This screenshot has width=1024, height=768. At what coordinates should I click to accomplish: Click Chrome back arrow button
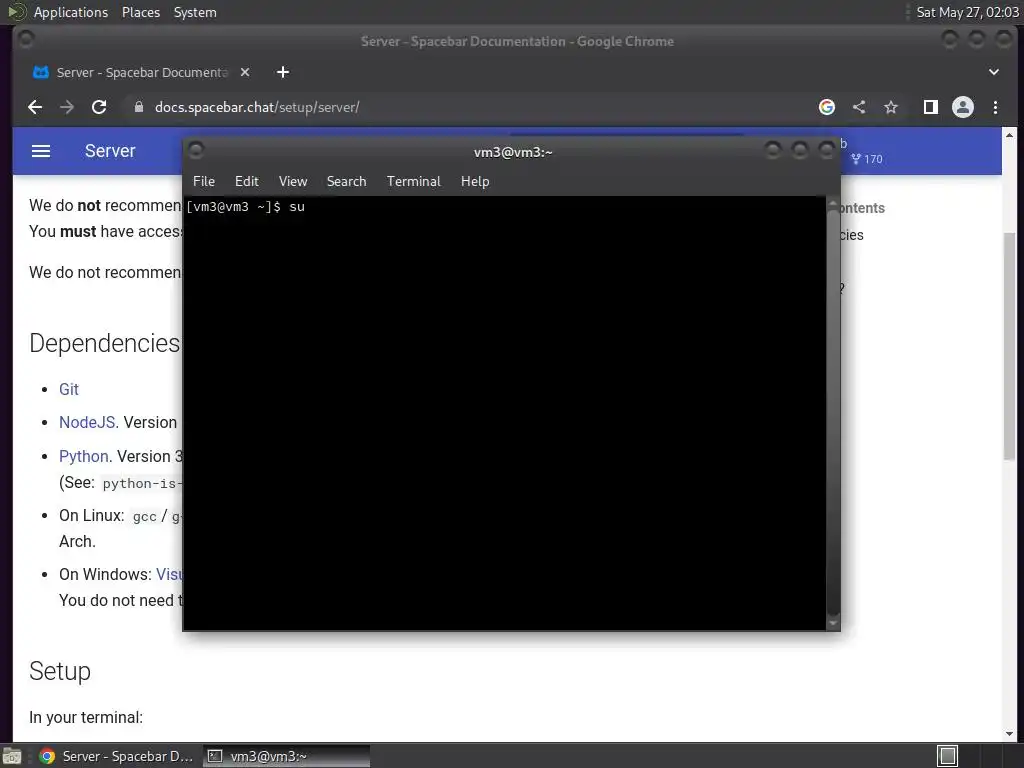click(35, 107)
